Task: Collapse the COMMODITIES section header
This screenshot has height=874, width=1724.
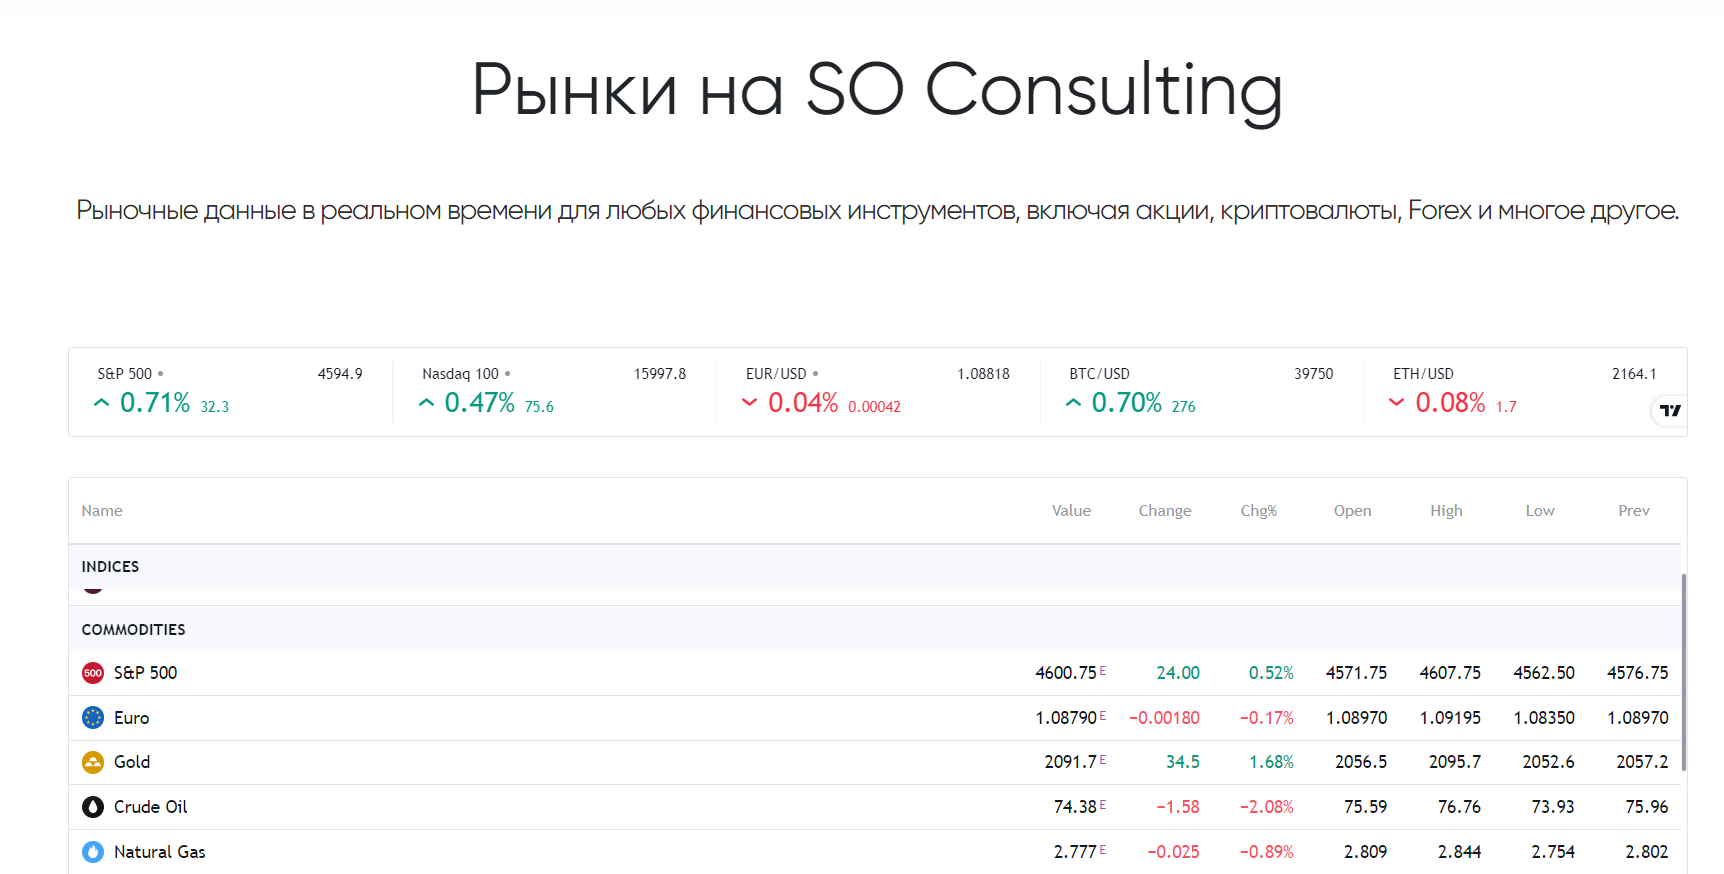Action: coord(134,630)
